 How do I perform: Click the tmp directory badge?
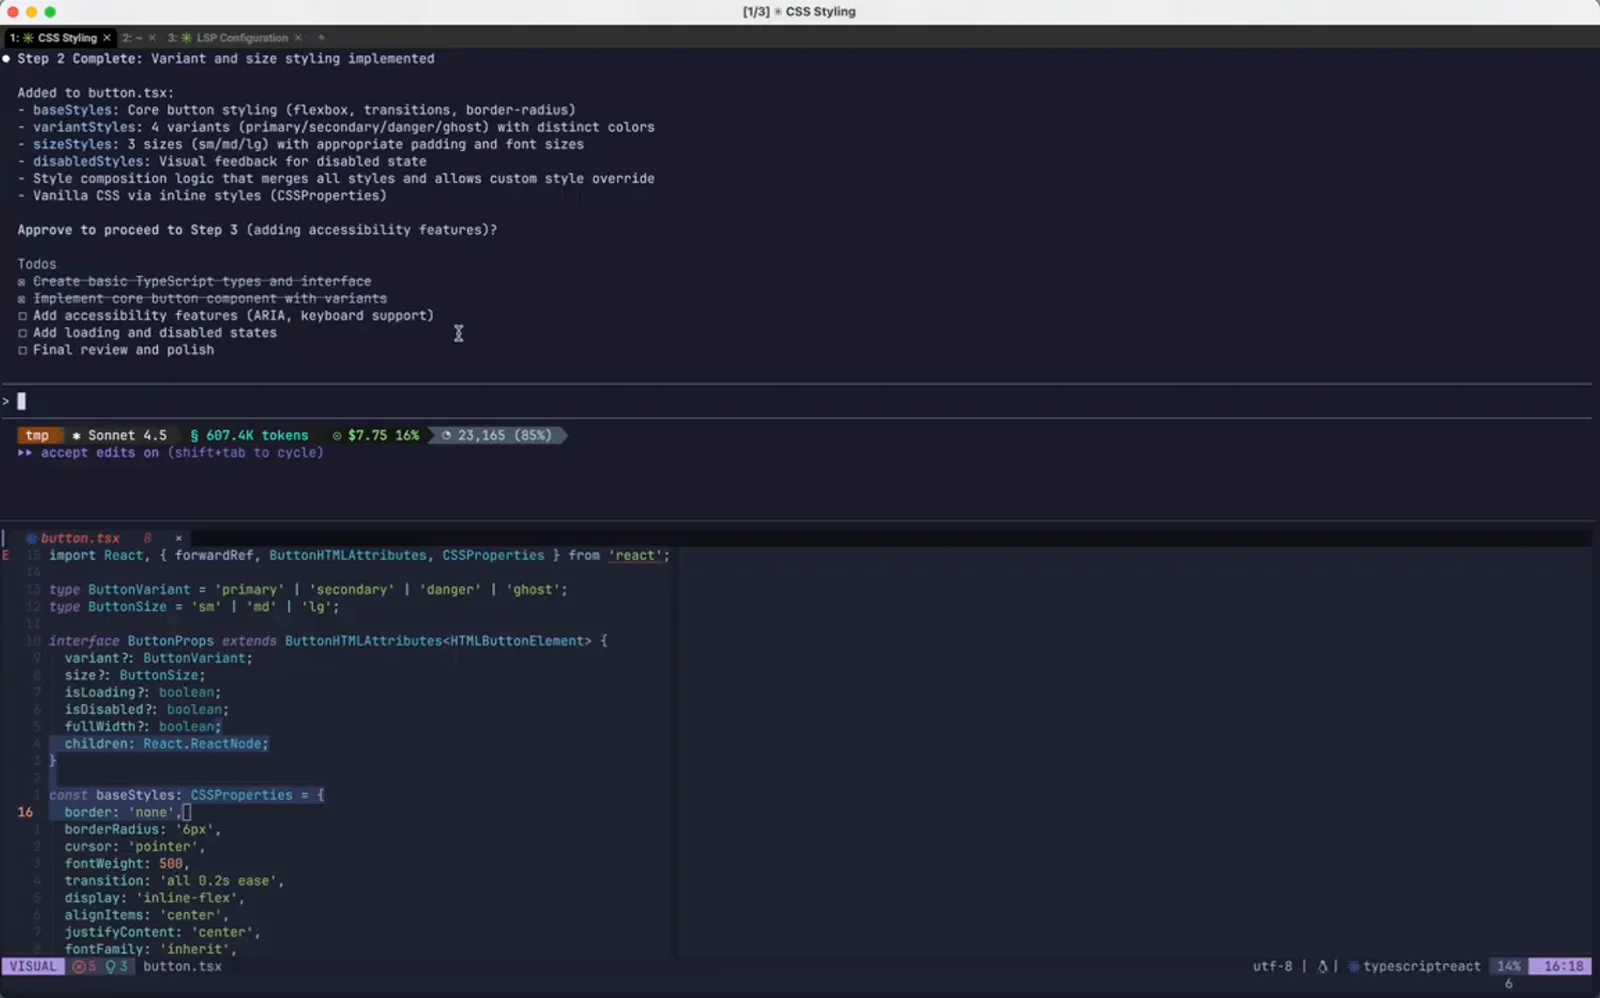38,435
